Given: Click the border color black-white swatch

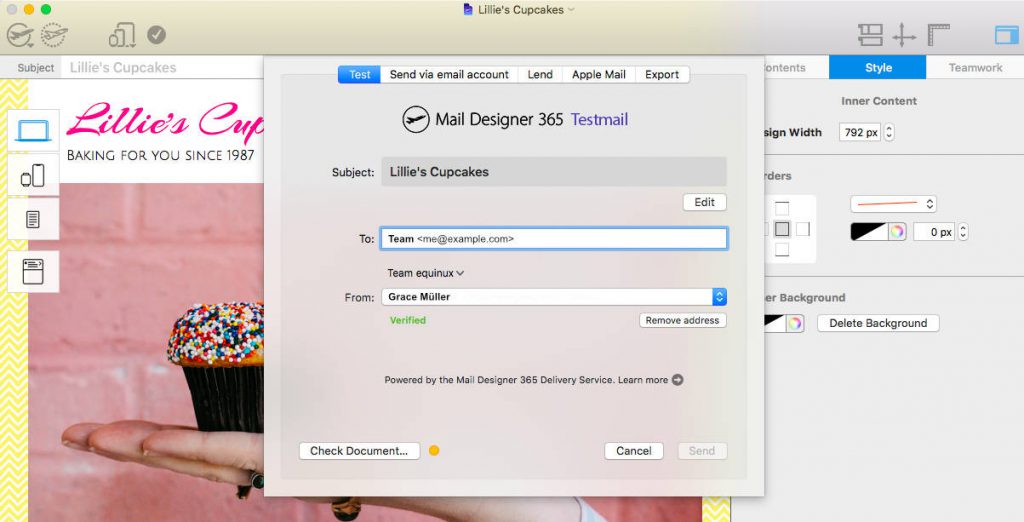Looking at the screenshot, I should pos(869,232).
